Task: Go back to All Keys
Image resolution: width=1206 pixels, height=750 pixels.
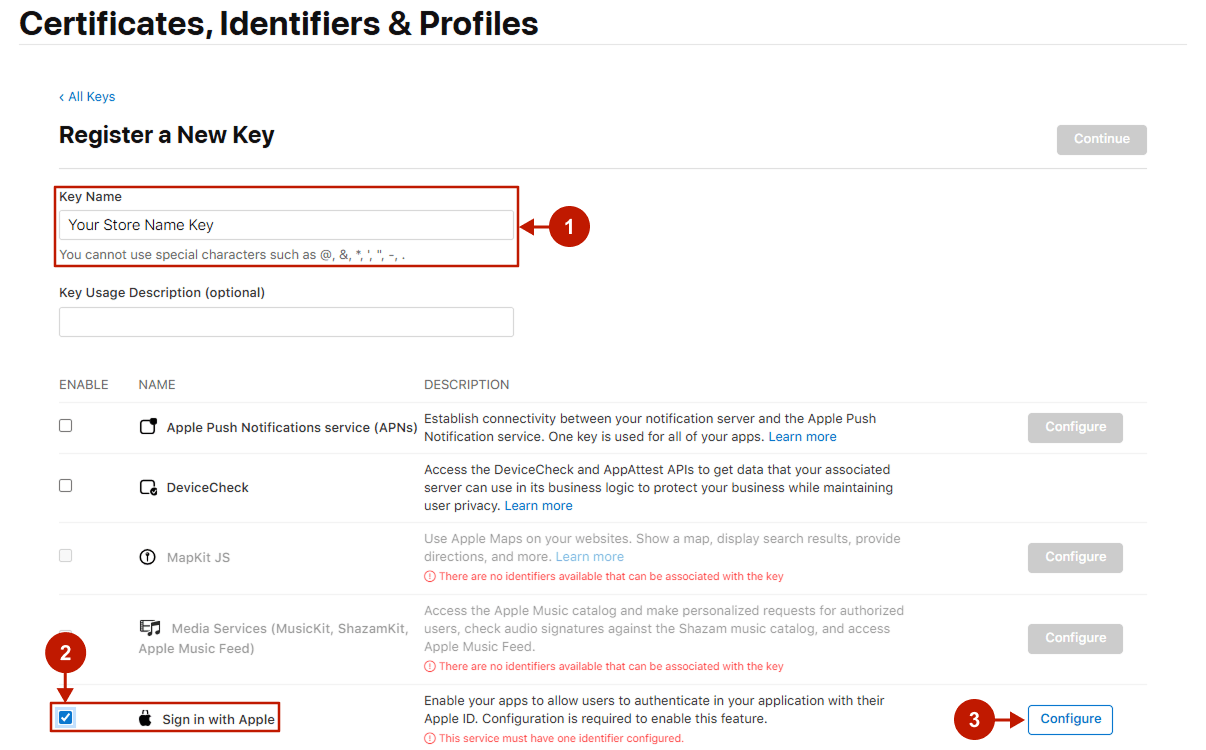Action: coord(87,97)
